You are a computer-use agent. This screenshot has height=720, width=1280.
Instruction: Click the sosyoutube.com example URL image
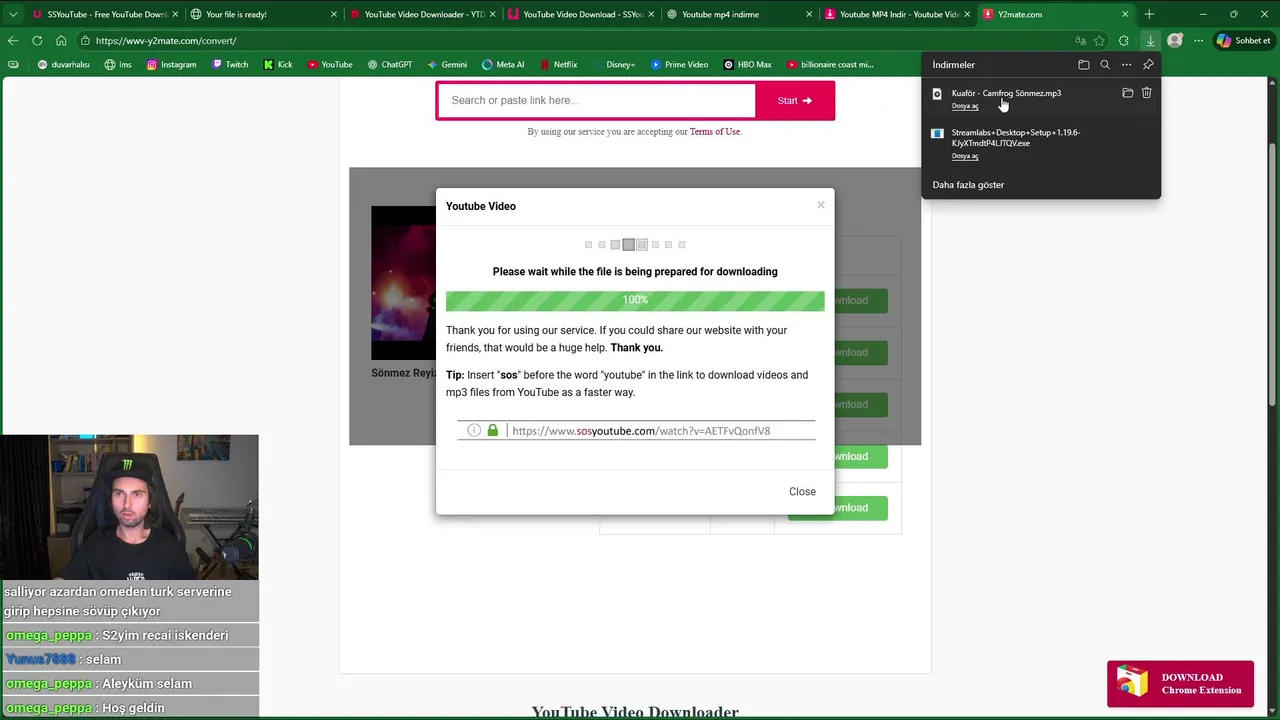[x=636, y=431]
